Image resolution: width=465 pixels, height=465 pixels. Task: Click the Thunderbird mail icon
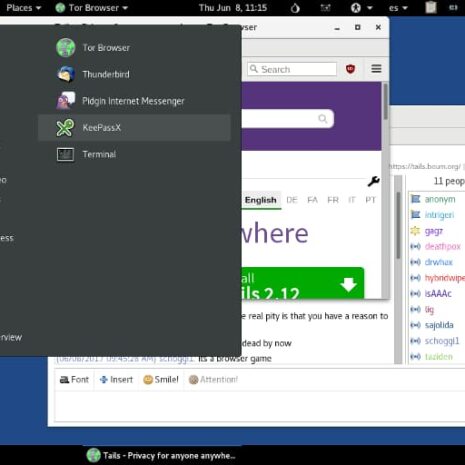(x=65, y=74)
